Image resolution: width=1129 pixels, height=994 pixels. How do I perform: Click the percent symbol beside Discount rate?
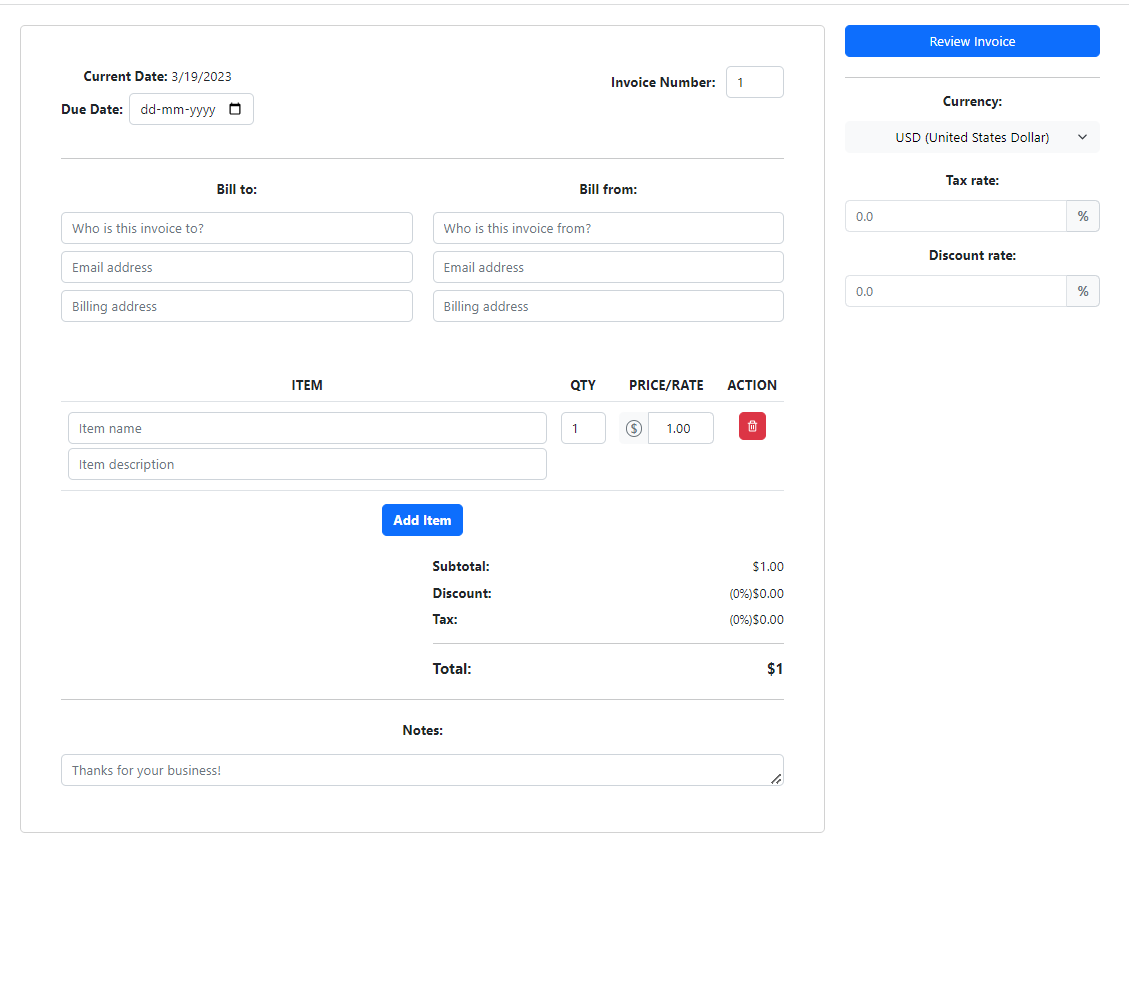click(1083, 291)
